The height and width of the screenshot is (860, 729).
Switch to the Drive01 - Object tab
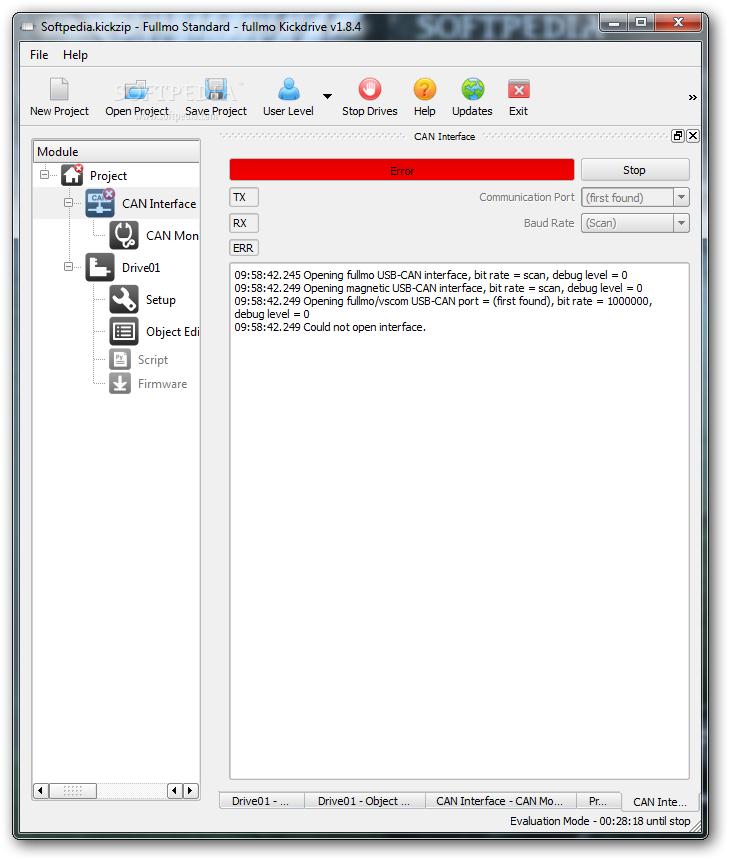point(365,801)
